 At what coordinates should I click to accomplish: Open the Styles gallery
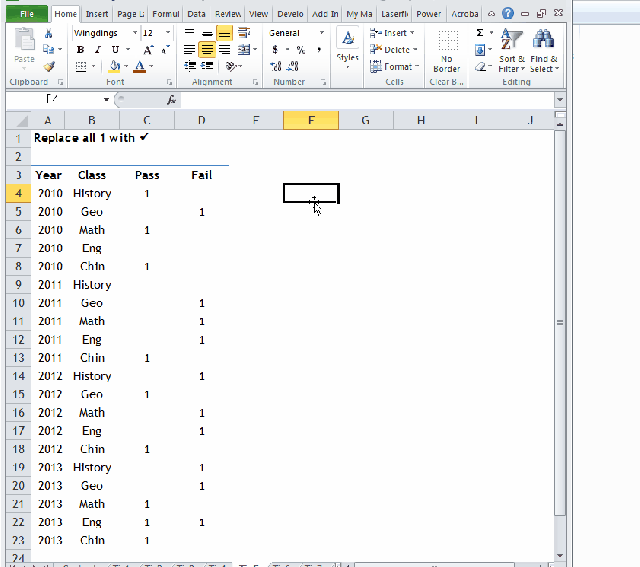348,48
